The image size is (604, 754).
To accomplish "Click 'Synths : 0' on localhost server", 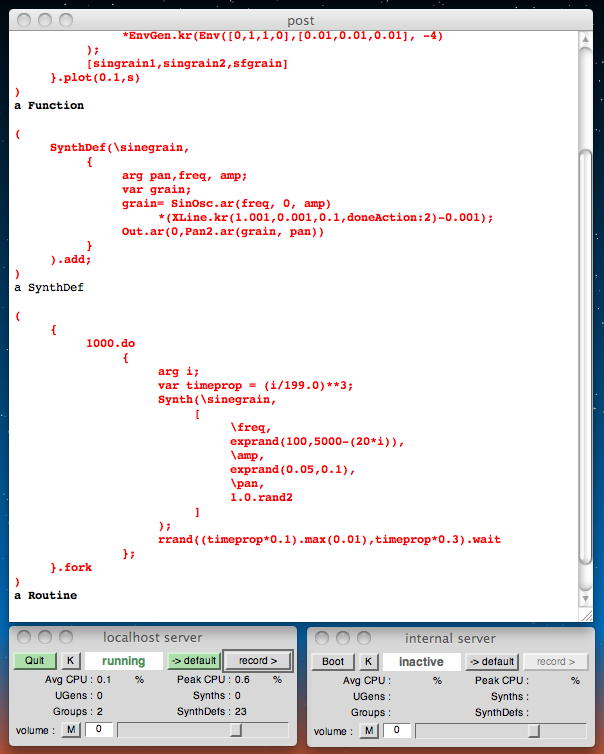I will click(217, 695).
